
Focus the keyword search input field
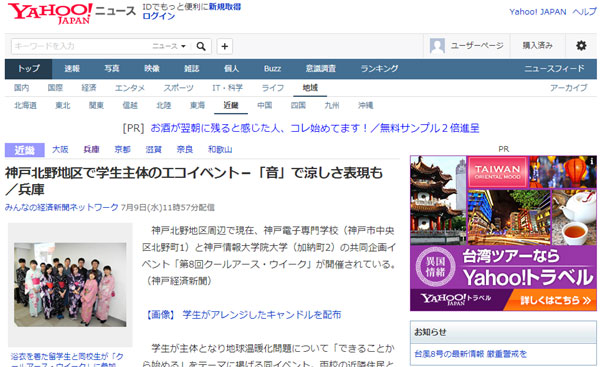(80, 46)
